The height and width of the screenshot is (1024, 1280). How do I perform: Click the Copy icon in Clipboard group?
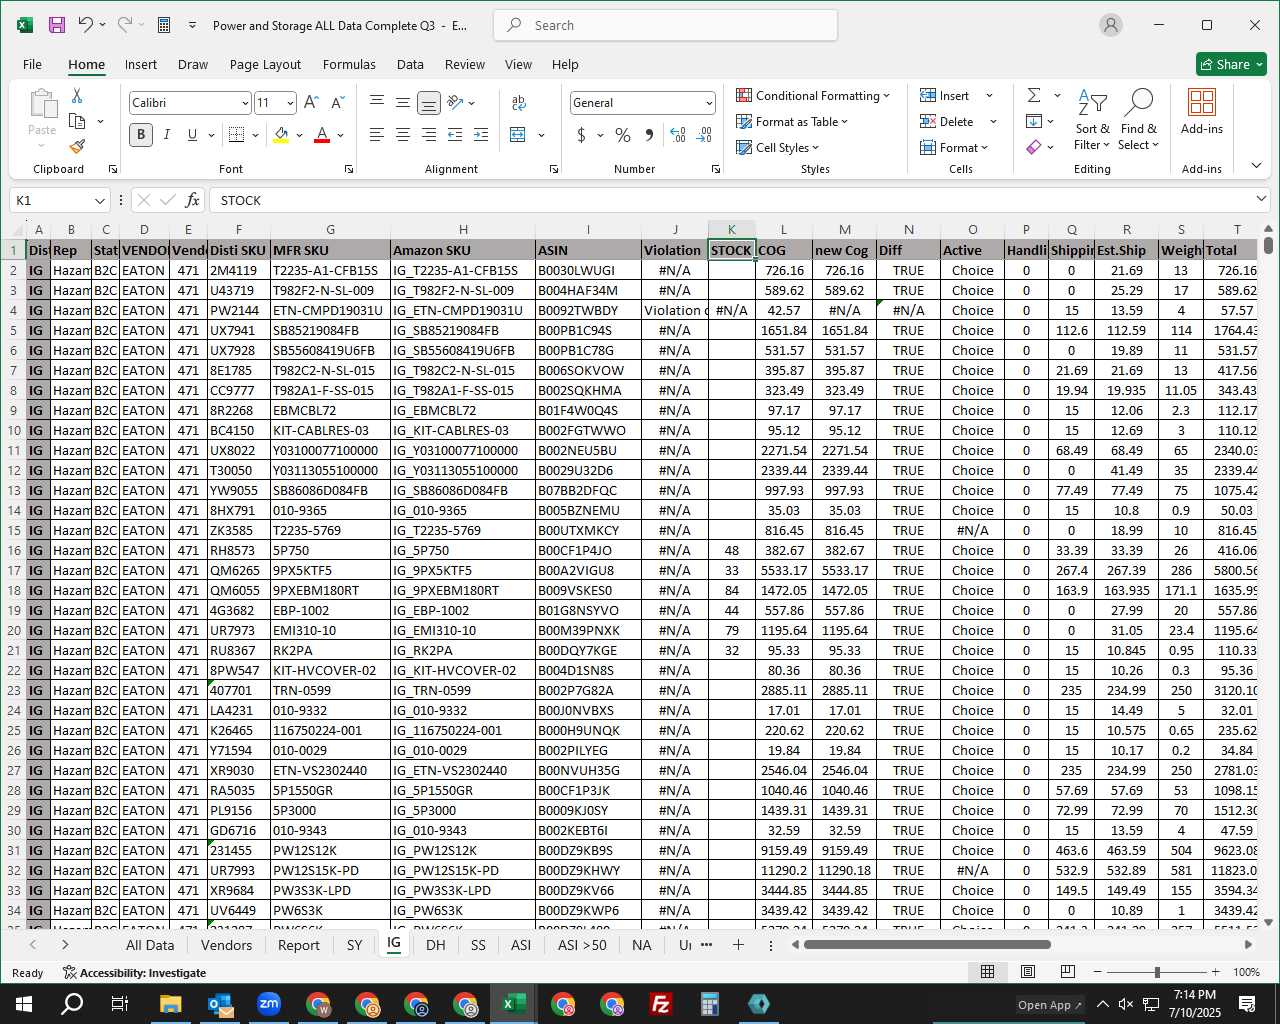[77, 121]
